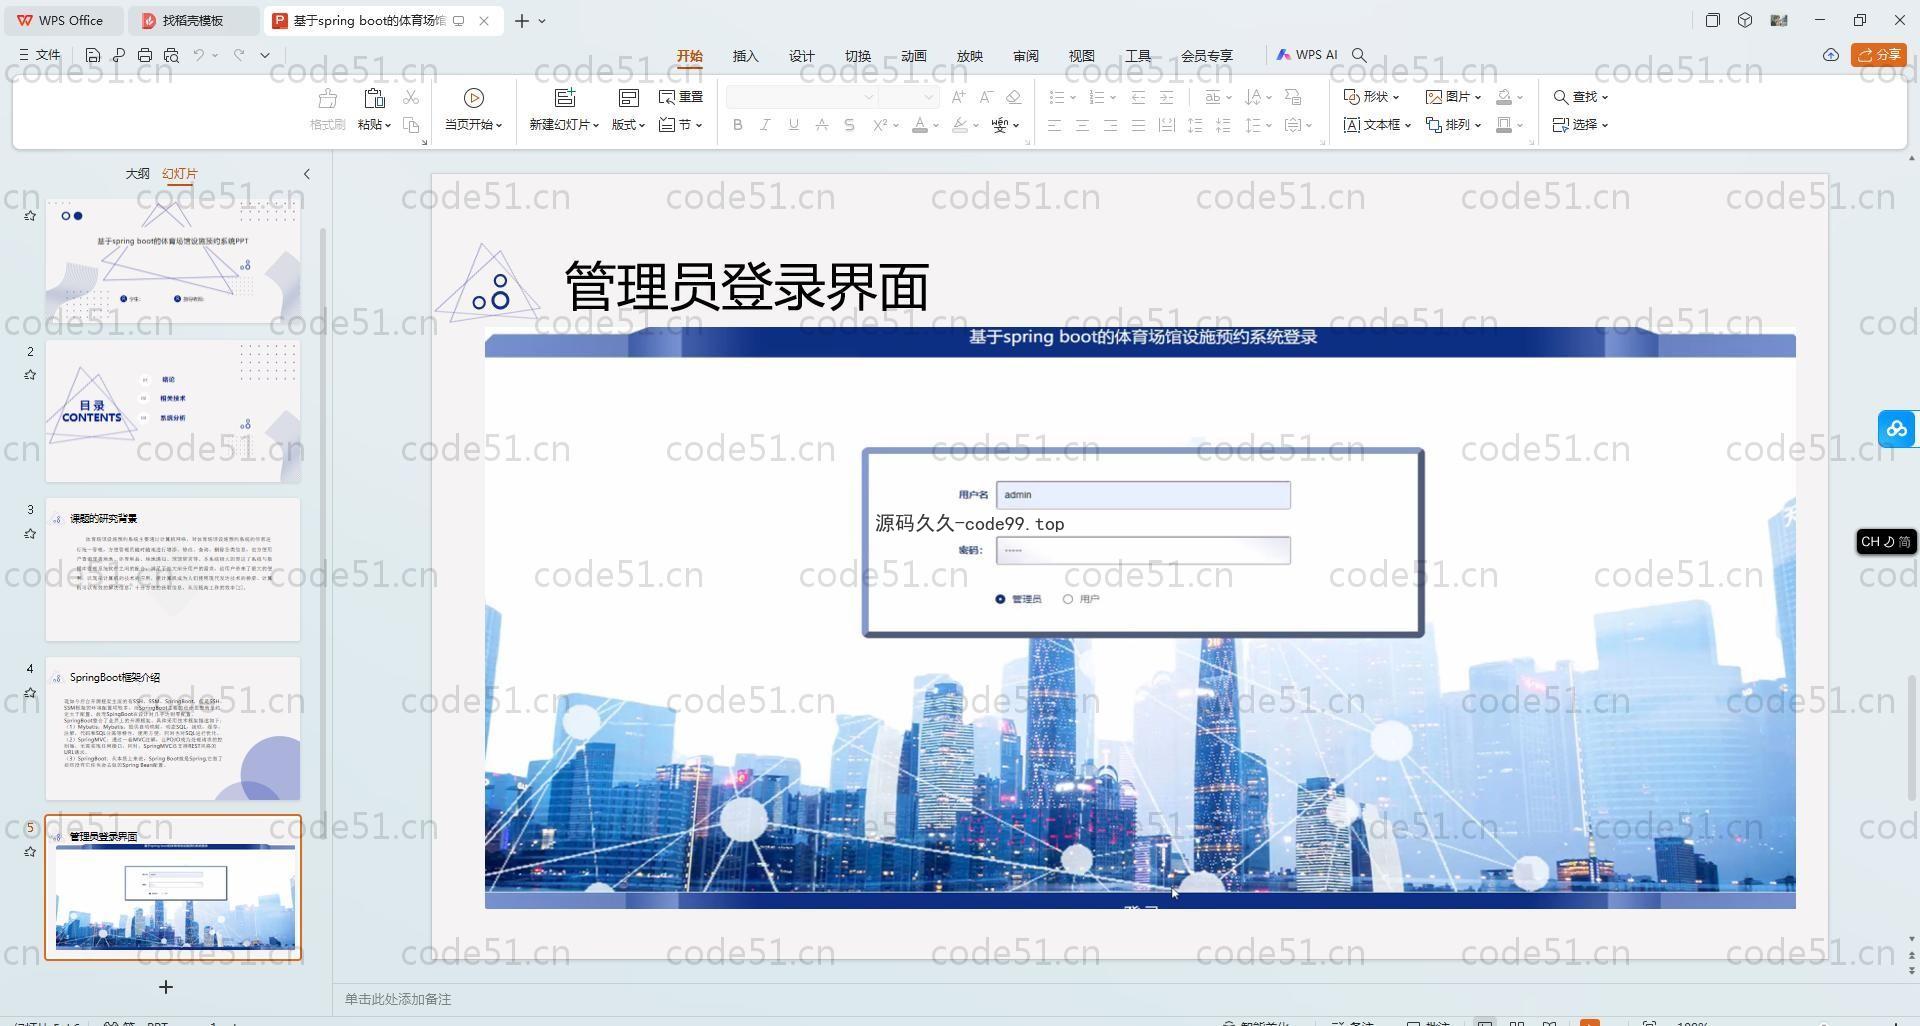
Task: Click the Undo arrow icon
Action: [199, 55]
